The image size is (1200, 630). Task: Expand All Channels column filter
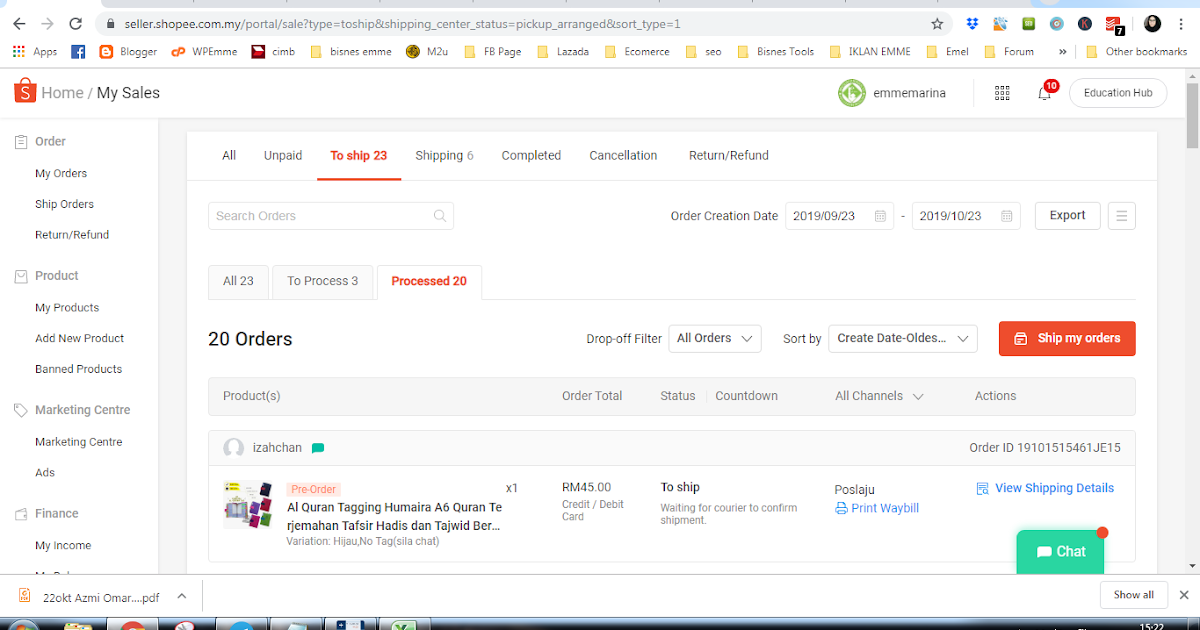pos(879,396)
